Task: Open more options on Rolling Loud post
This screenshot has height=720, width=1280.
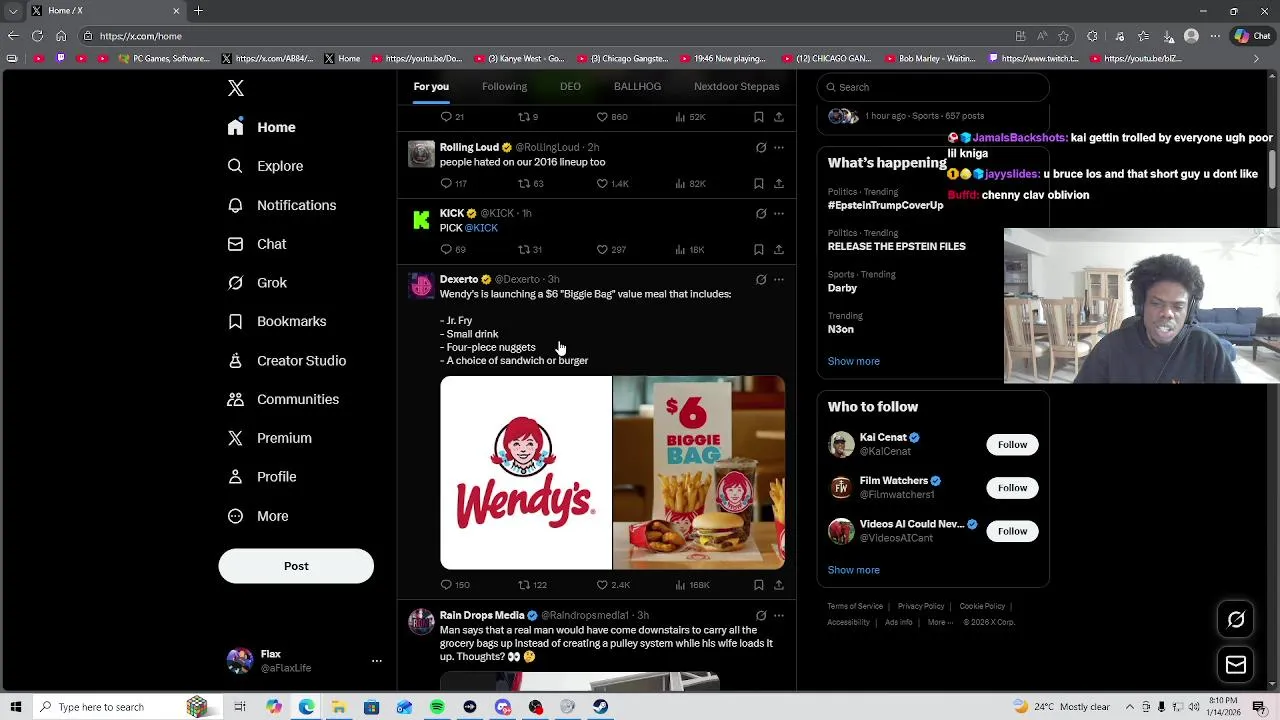Action: (x=779, y=148)
